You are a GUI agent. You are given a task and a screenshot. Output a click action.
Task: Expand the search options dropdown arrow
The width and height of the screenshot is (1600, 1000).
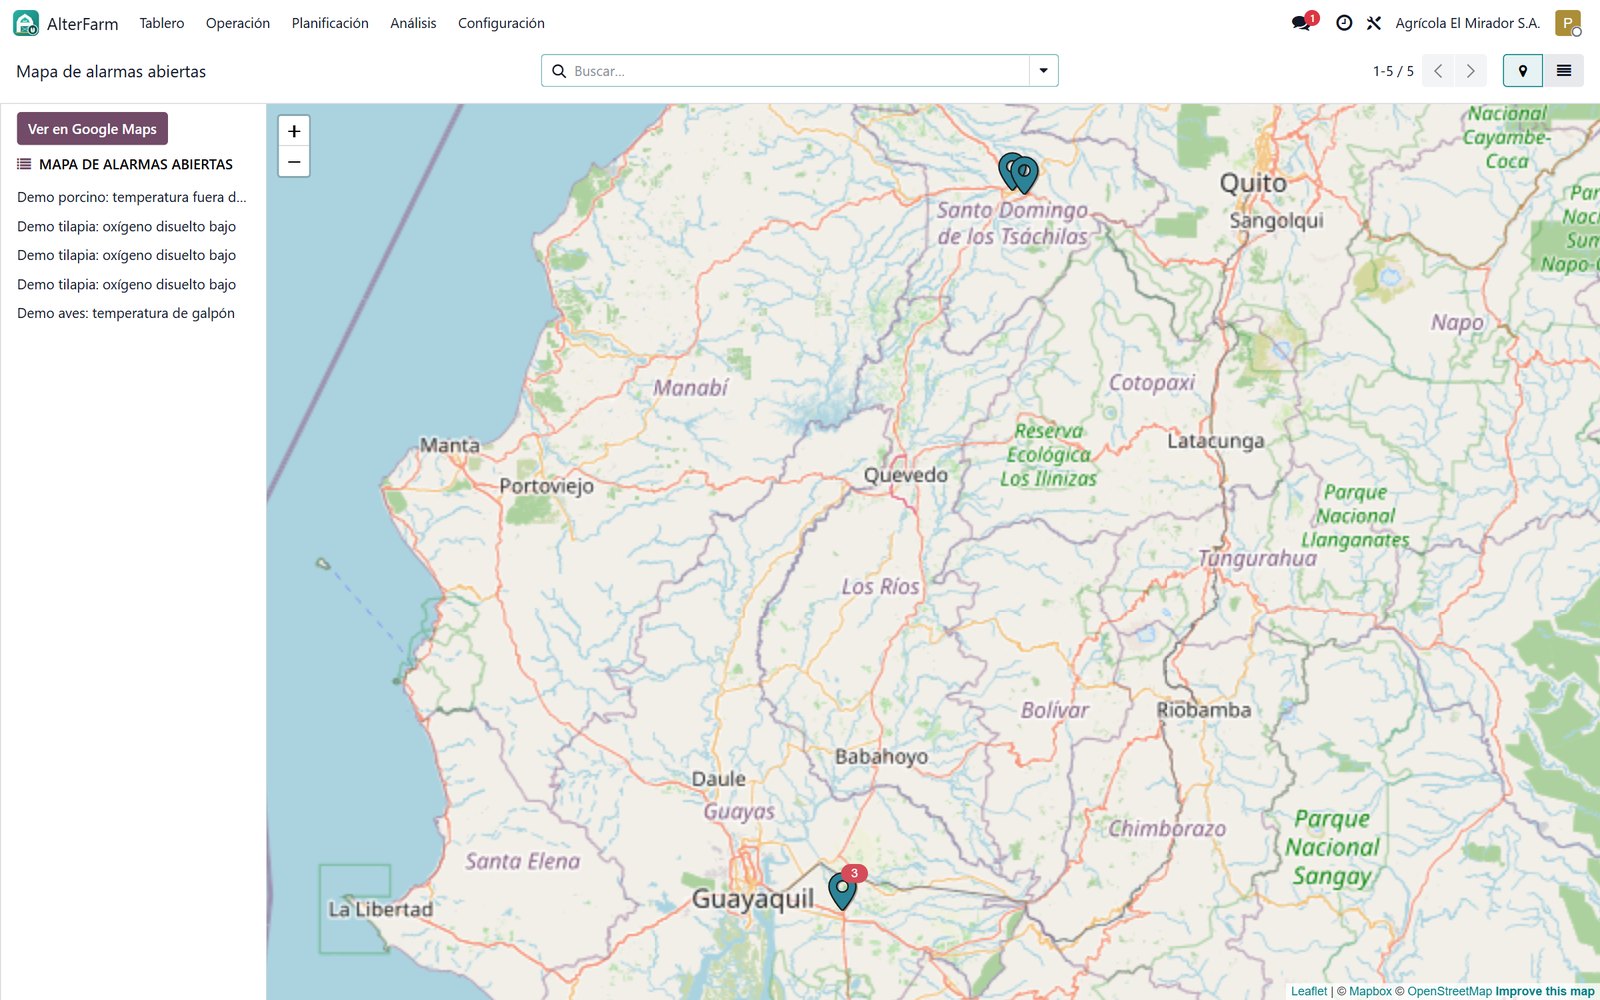[x=1043, y=71]
